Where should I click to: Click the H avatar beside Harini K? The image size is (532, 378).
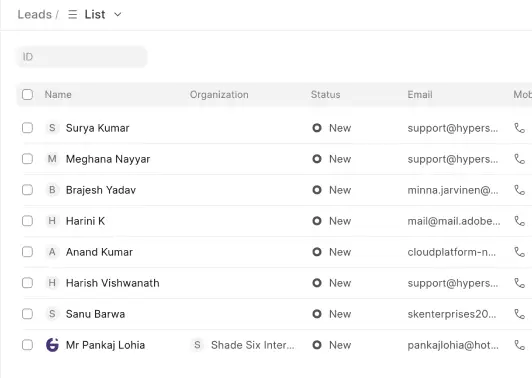point(52,221)
